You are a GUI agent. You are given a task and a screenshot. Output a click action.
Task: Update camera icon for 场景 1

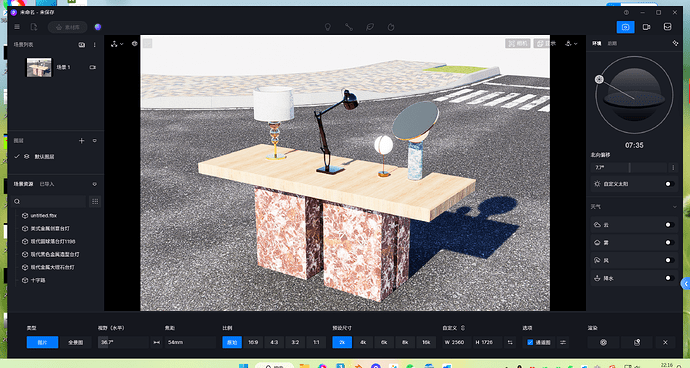pyautogui.click(x=92, y=67)
